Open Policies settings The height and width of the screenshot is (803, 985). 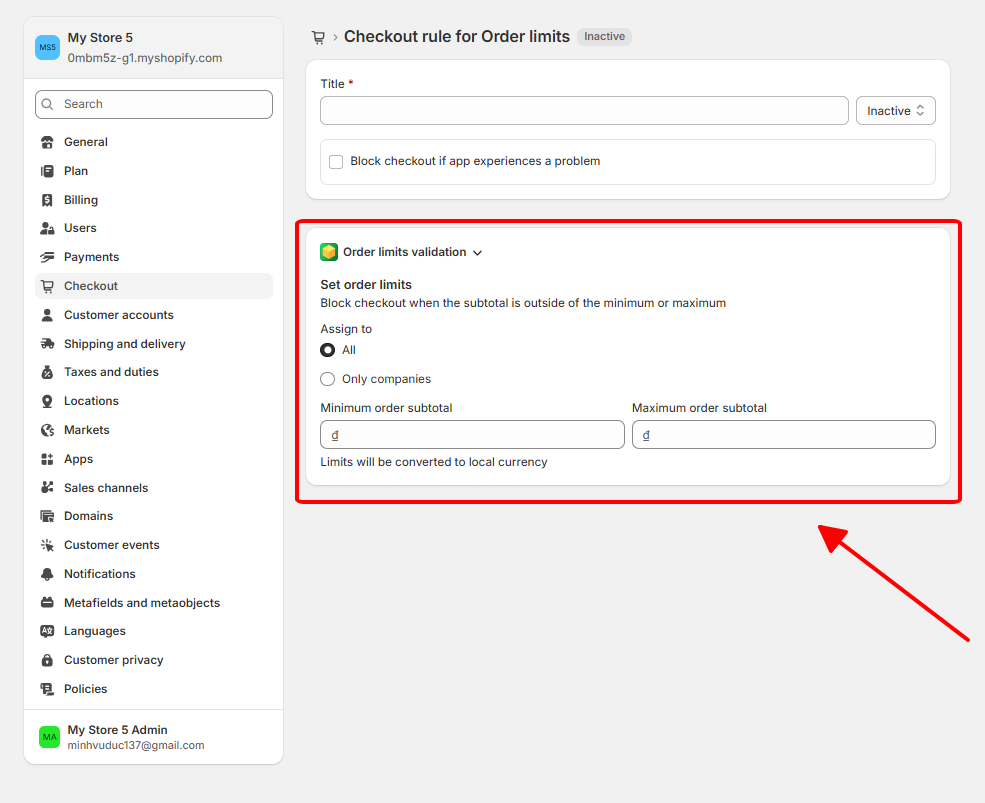pos(154,689)
